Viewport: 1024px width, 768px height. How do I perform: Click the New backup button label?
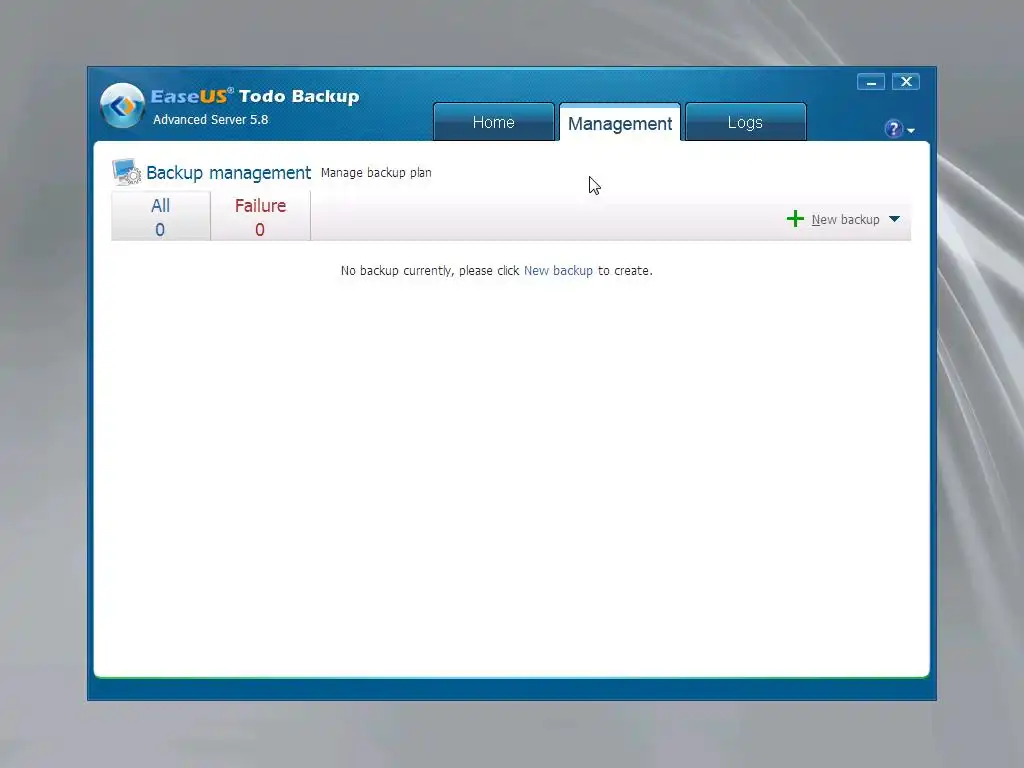pos(845,219)
